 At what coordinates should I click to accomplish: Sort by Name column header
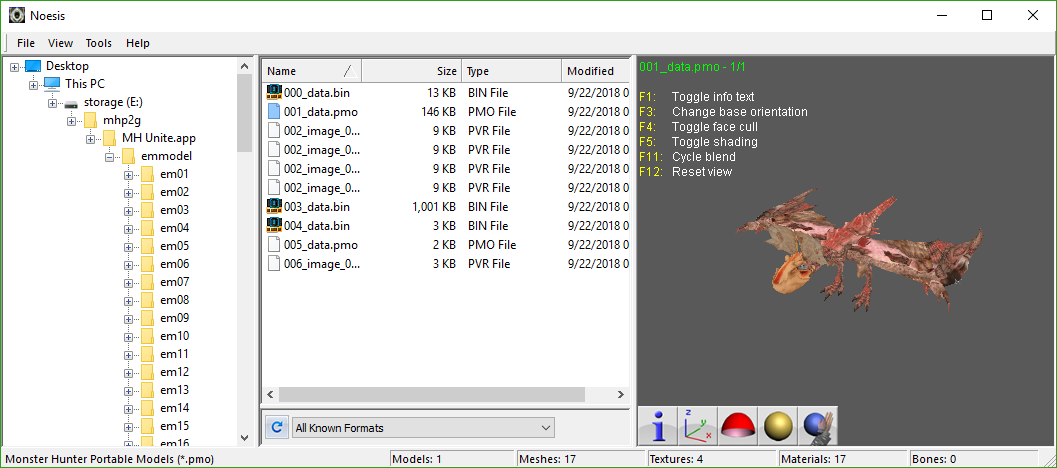[311, 71]
